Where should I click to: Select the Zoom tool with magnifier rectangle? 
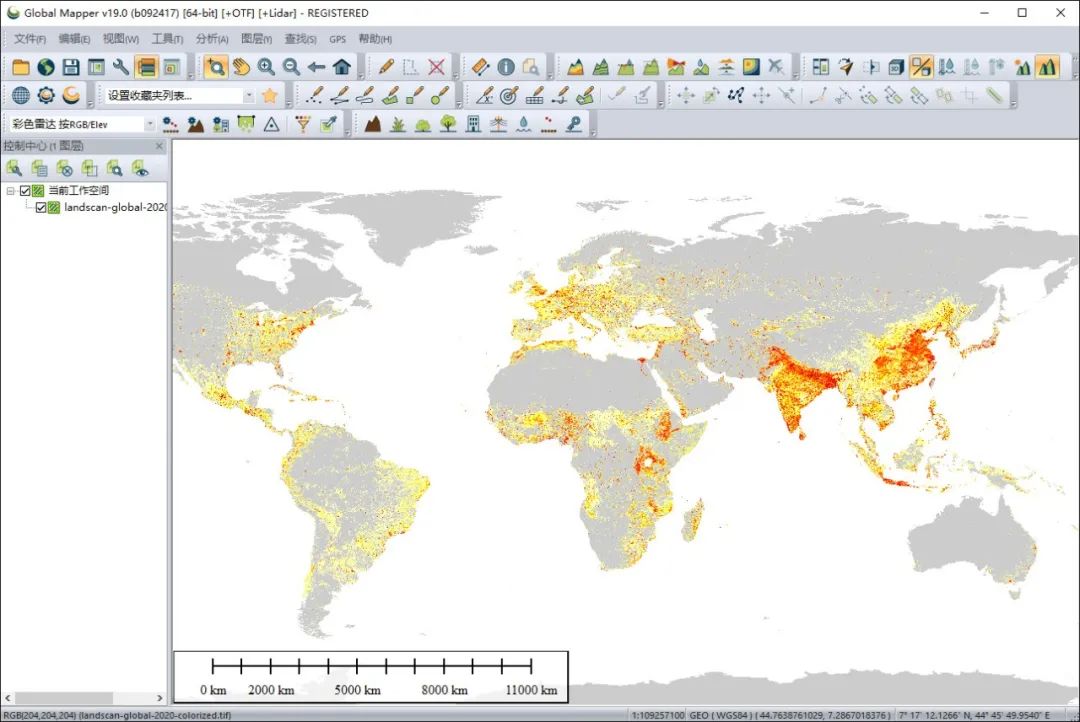coord(215,67)
